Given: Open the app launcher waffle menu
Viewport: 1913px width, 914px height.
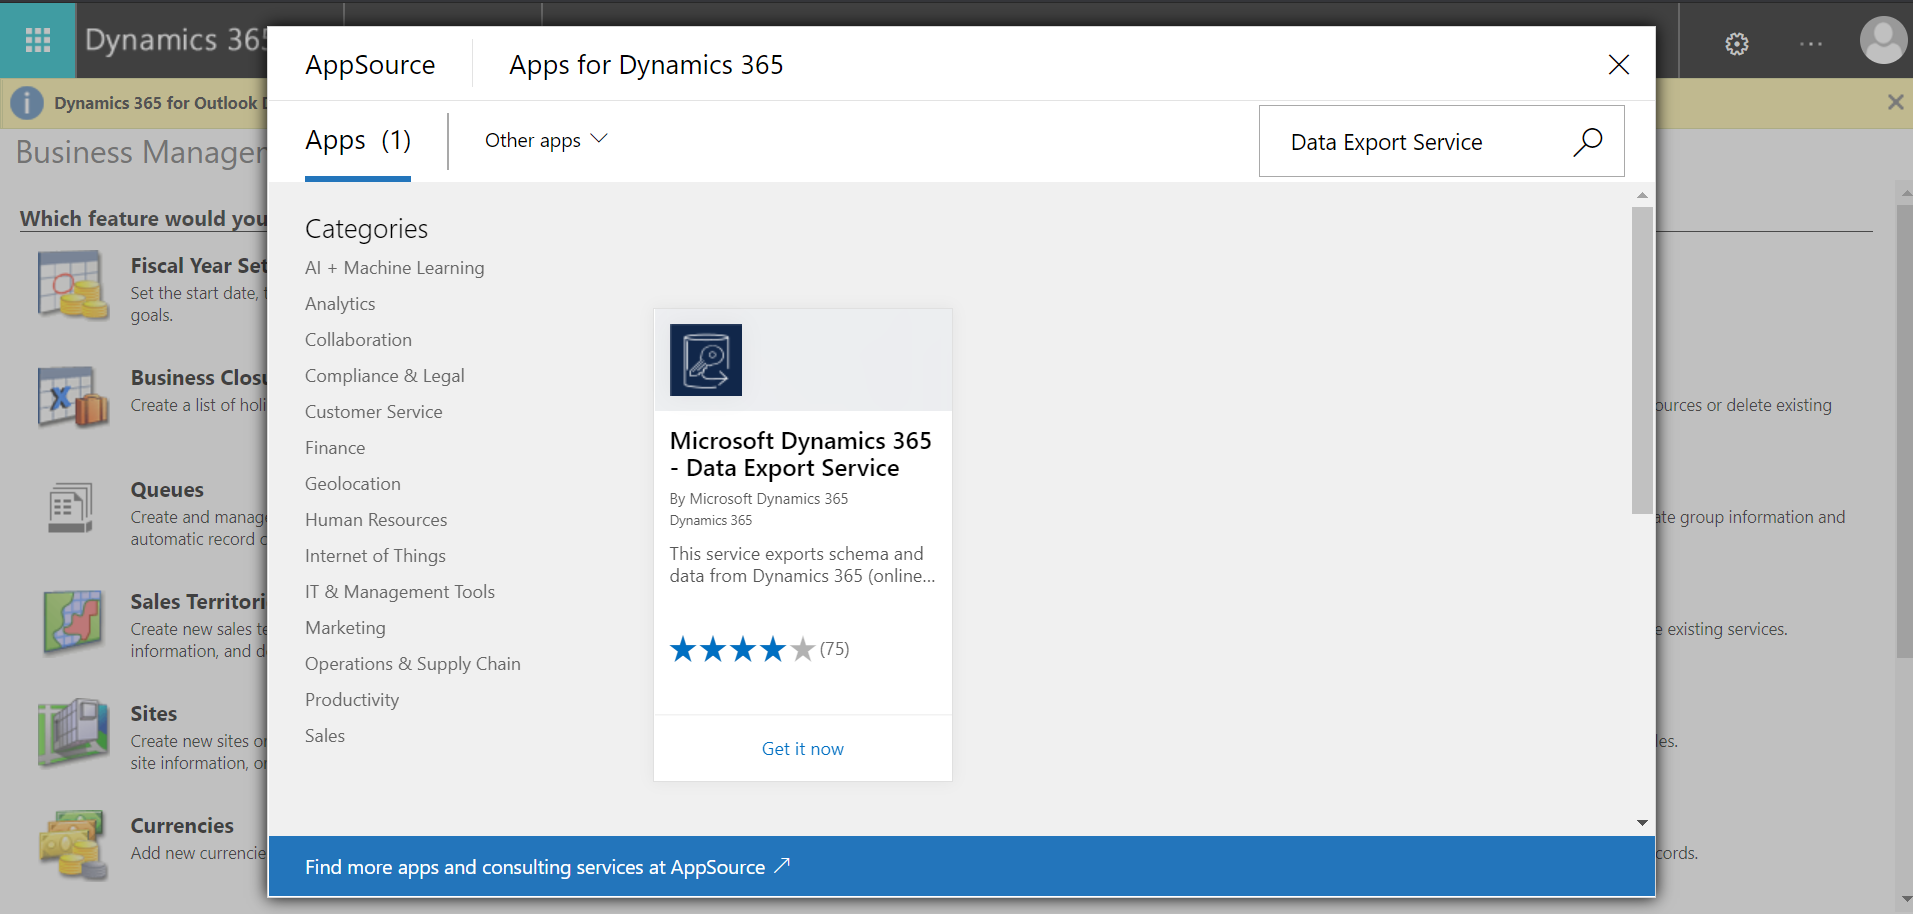Looking at the screenshot, I should (x=37, y=40).
